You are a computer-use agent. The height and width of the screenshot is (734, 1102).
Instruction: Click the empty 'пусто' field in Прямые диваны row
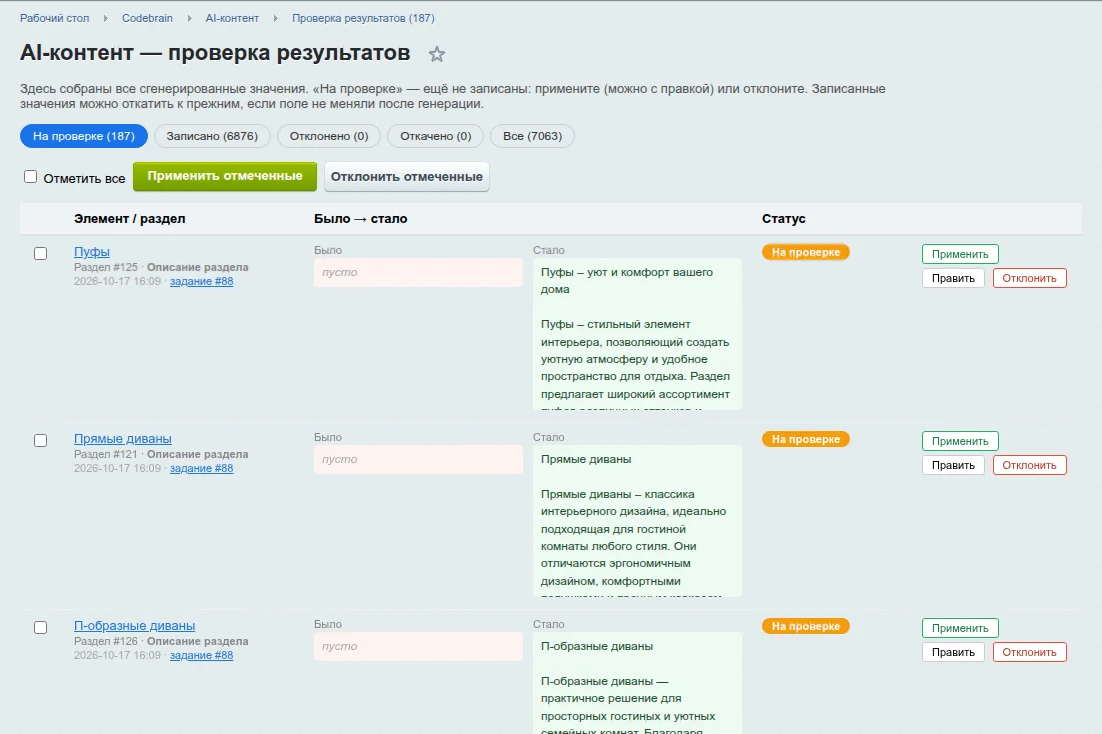[418, 459]
